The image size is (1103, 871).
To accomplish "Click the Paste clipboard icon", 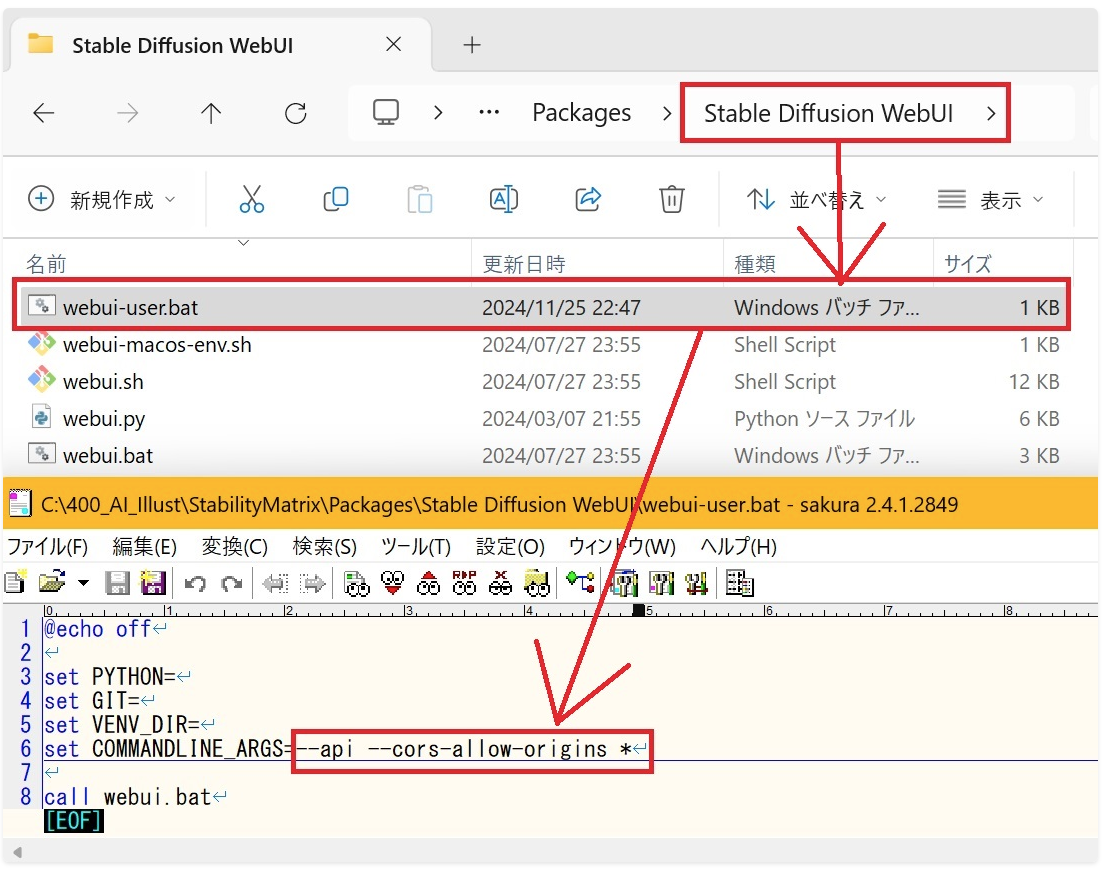I will (419, 199).
